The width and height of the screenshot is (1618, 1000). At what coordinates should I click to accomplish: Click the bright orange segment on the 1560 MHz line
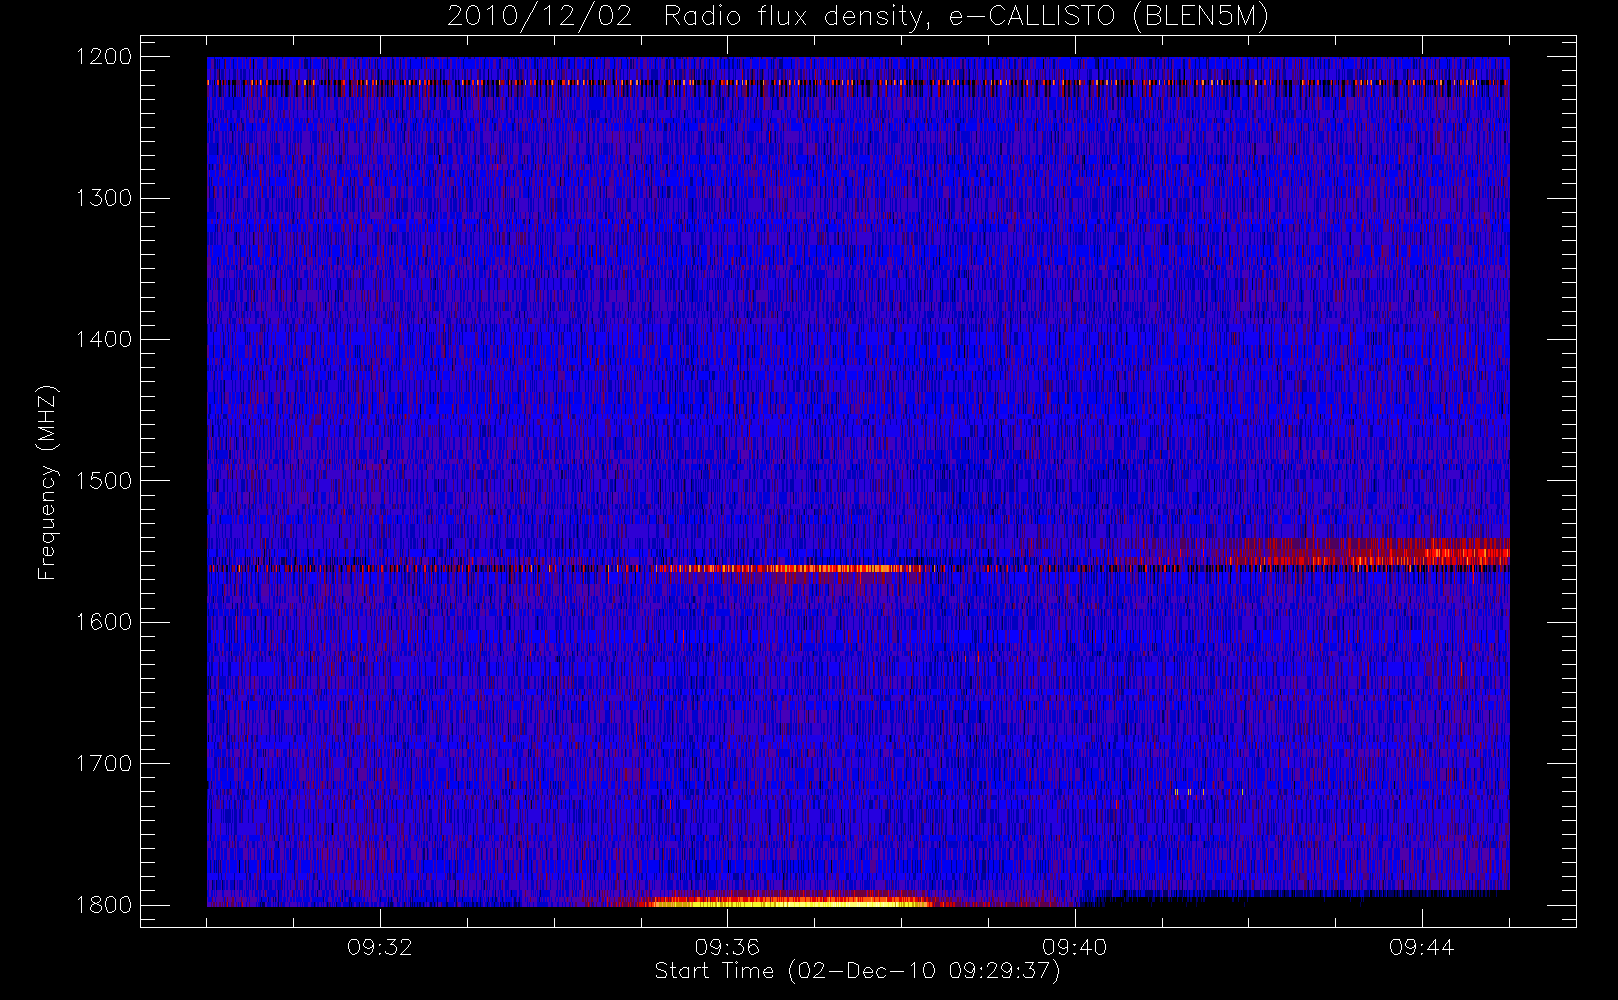[790, 569]
